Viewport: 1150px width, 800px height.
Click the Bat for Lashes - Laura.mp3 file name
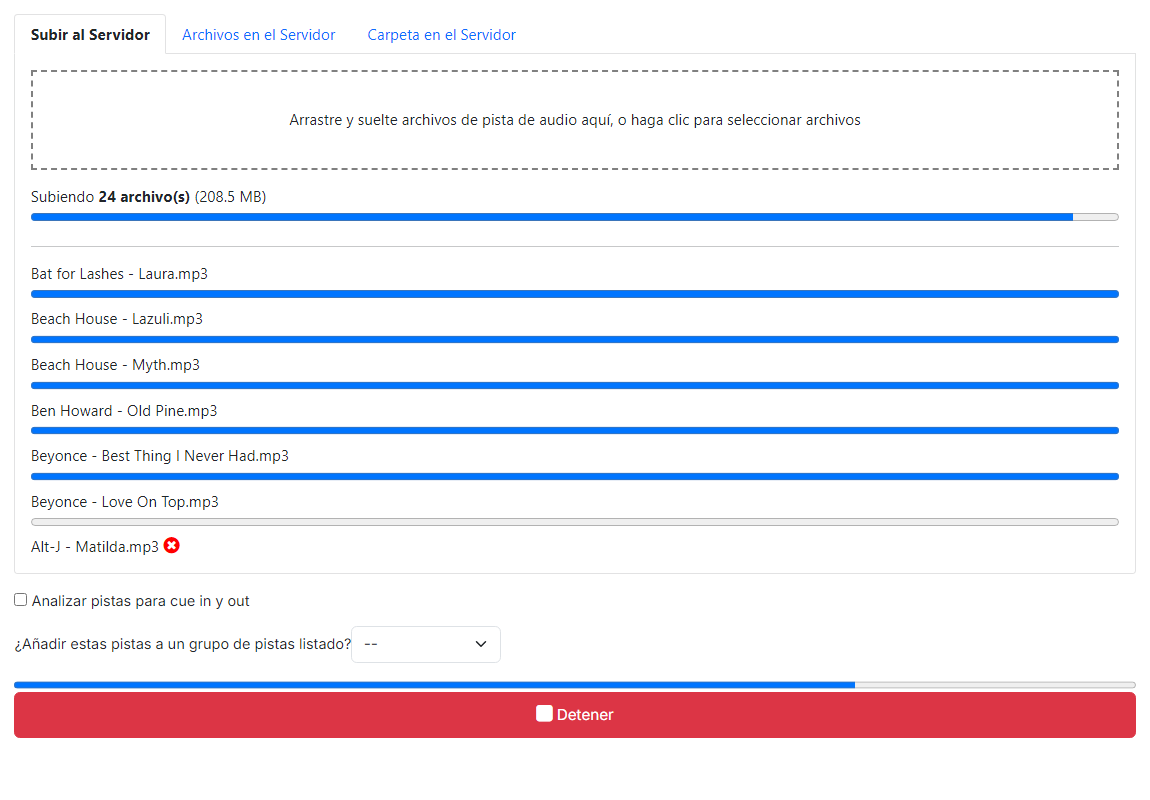click(120, 274)
